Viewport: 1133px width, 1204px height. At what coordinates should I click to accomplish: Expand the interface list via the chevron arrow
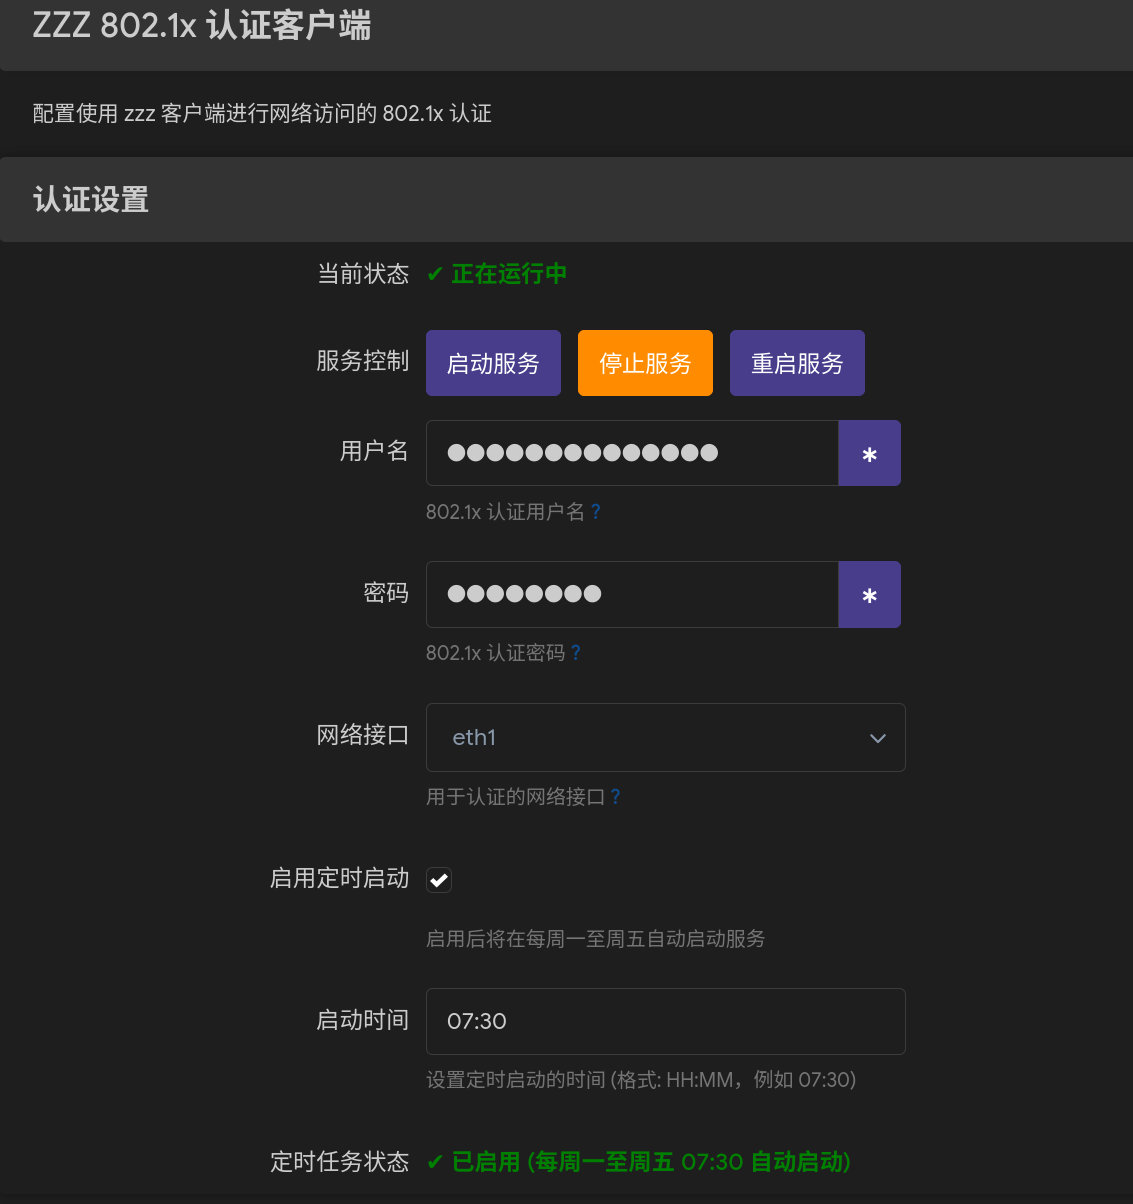[878, 738]
